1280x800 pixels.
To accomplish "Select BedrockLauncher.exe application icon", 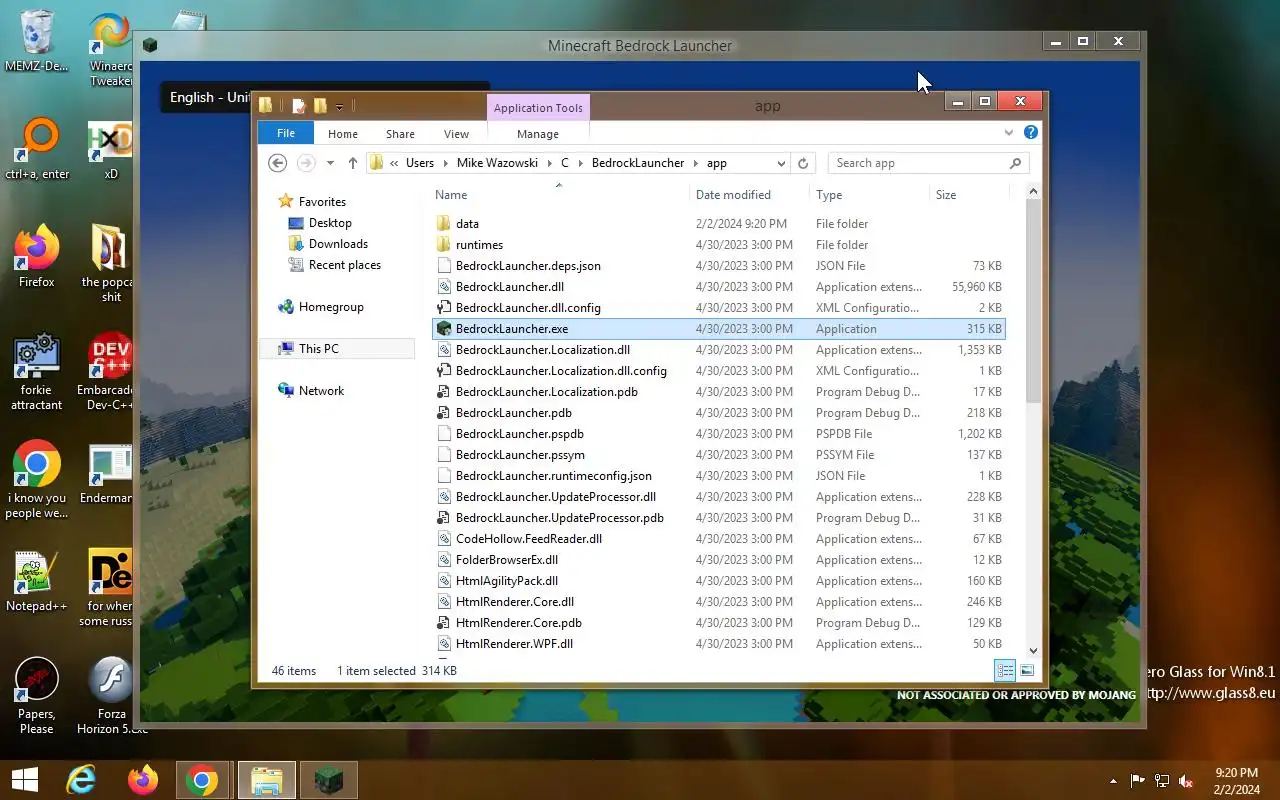I will click(444, 329).
